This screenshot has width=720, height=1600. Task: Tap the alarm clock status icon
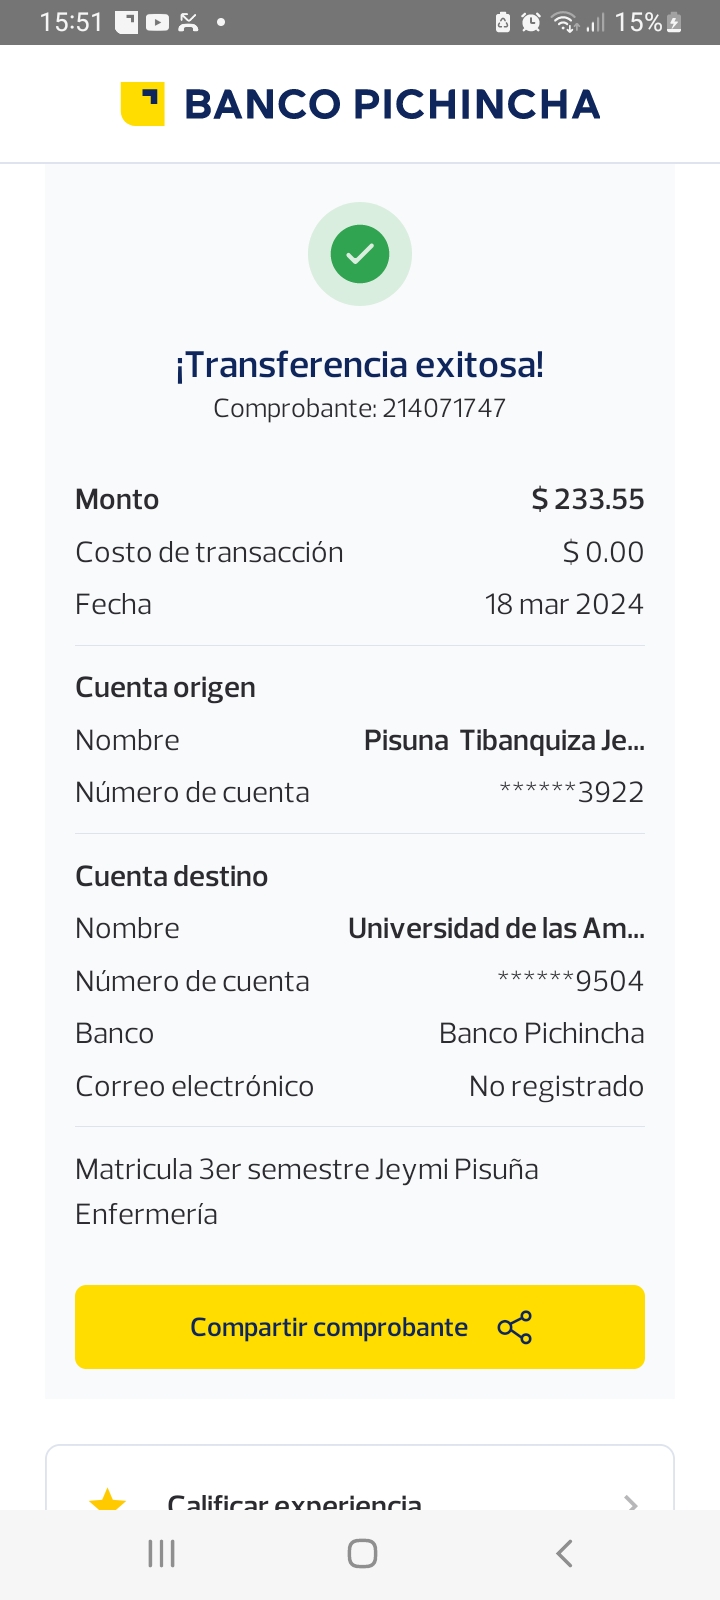click(x=531, y=22)
